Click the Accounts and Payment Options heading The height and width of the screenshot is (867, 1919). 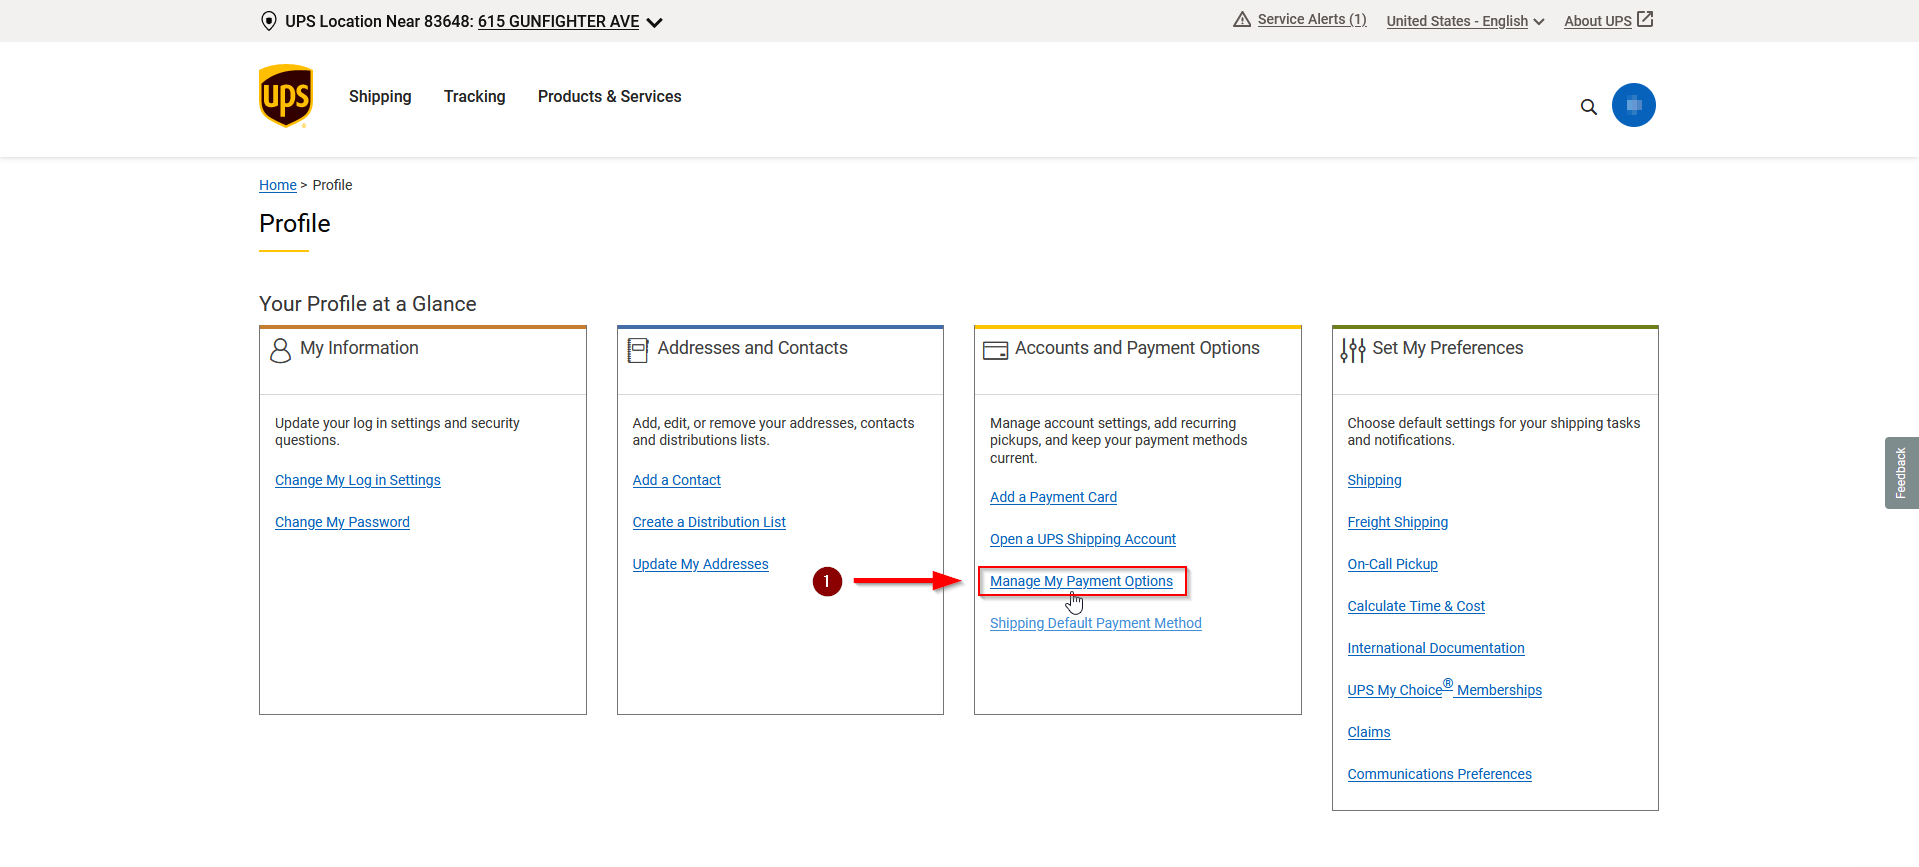click(1137, 348)
